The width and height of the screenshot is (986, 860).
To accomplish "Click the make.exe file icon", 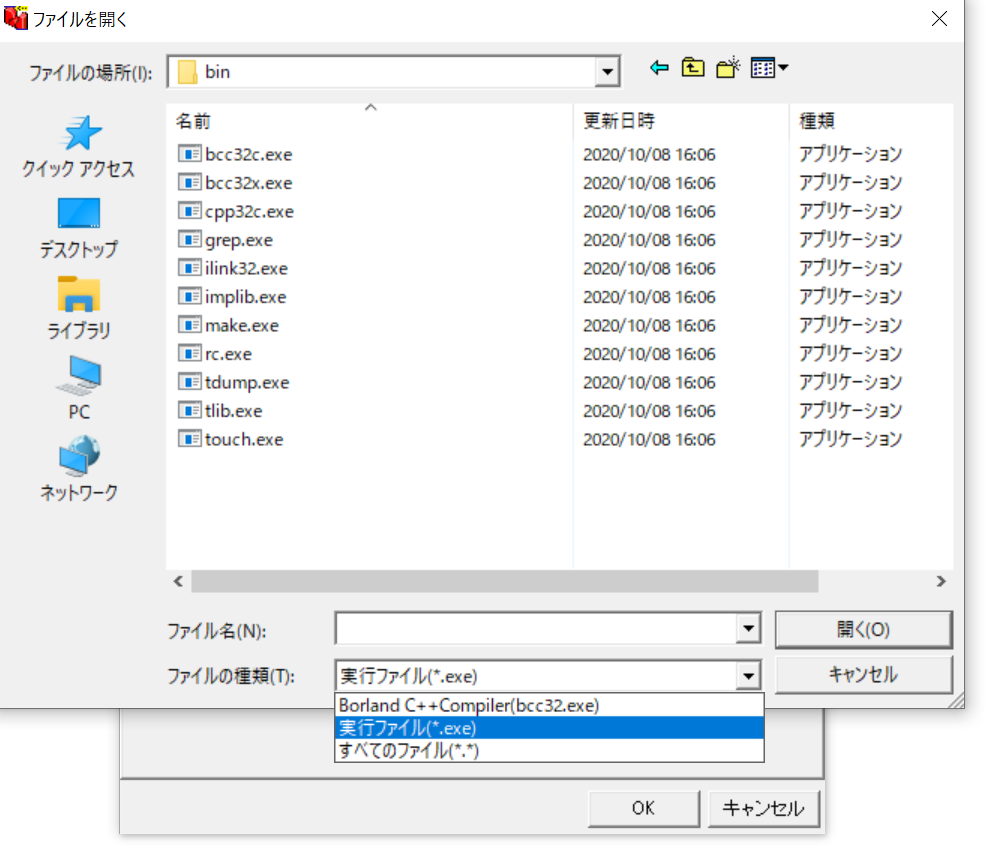I will pyautogui.click(x=189, y=325).
